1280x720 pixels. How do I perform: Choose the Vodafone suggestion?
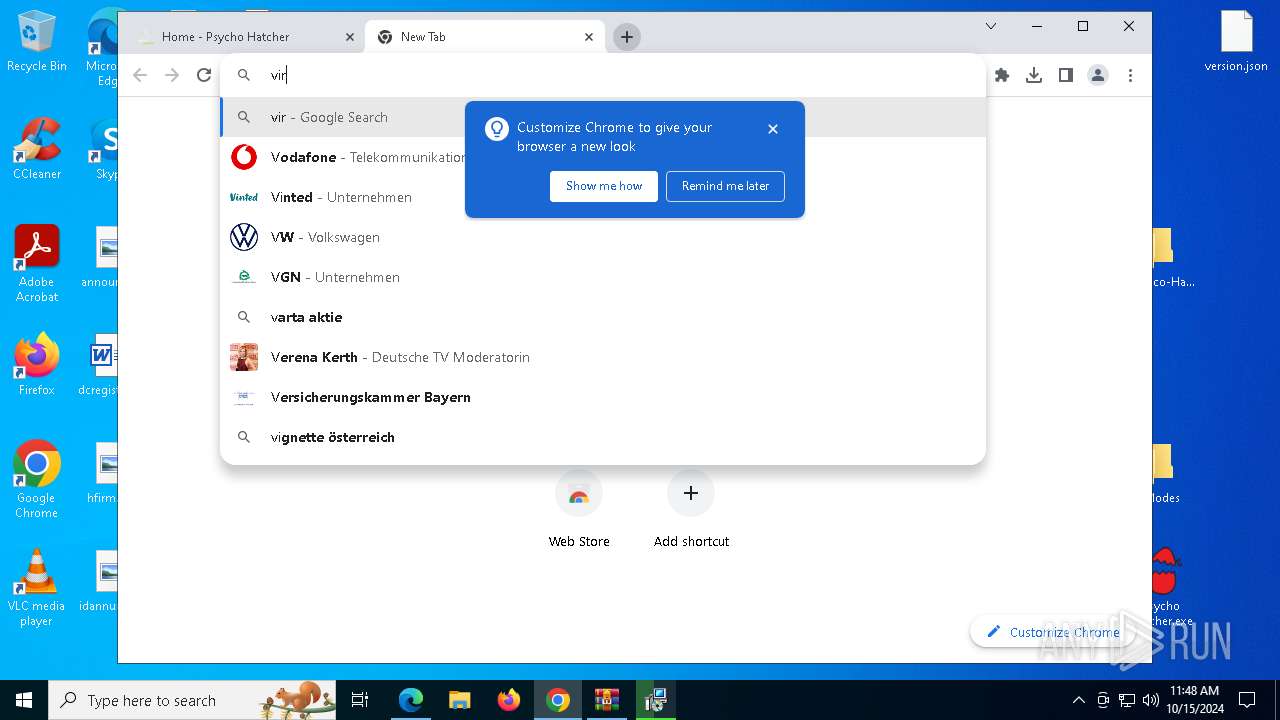(x=603, y=157)
